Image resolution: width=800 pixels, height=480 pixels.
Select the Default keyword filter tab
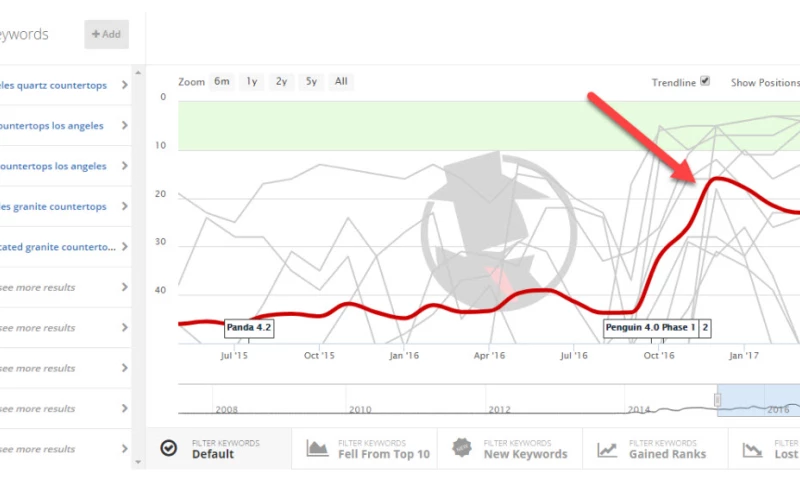coord(219,449)
